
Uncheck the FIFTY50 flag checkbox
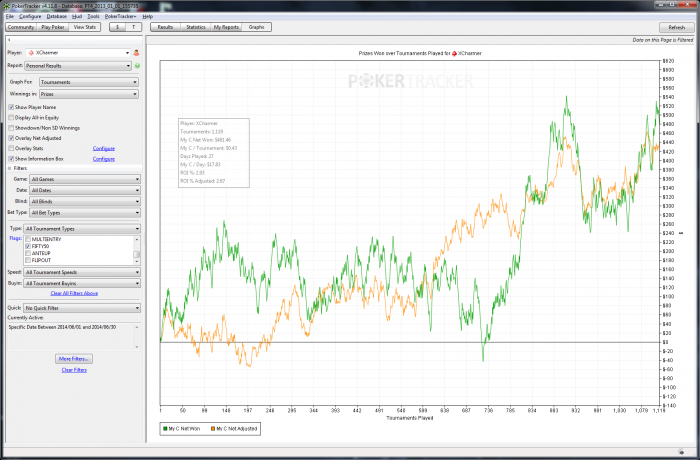[27, 246]
